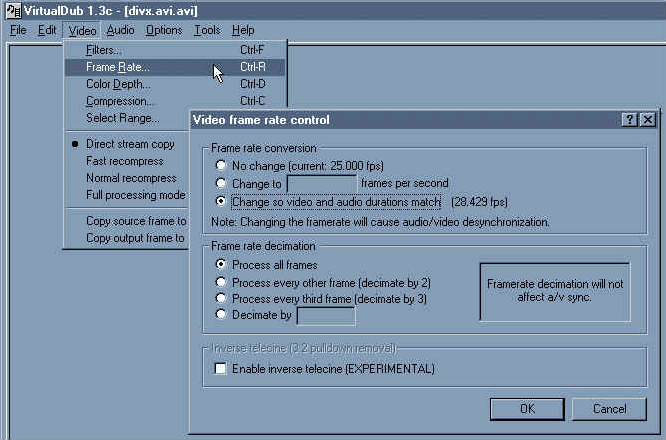666x440 pixels.
Task: Click the dialog's question mark help button
Action: (x=629, y=120)
